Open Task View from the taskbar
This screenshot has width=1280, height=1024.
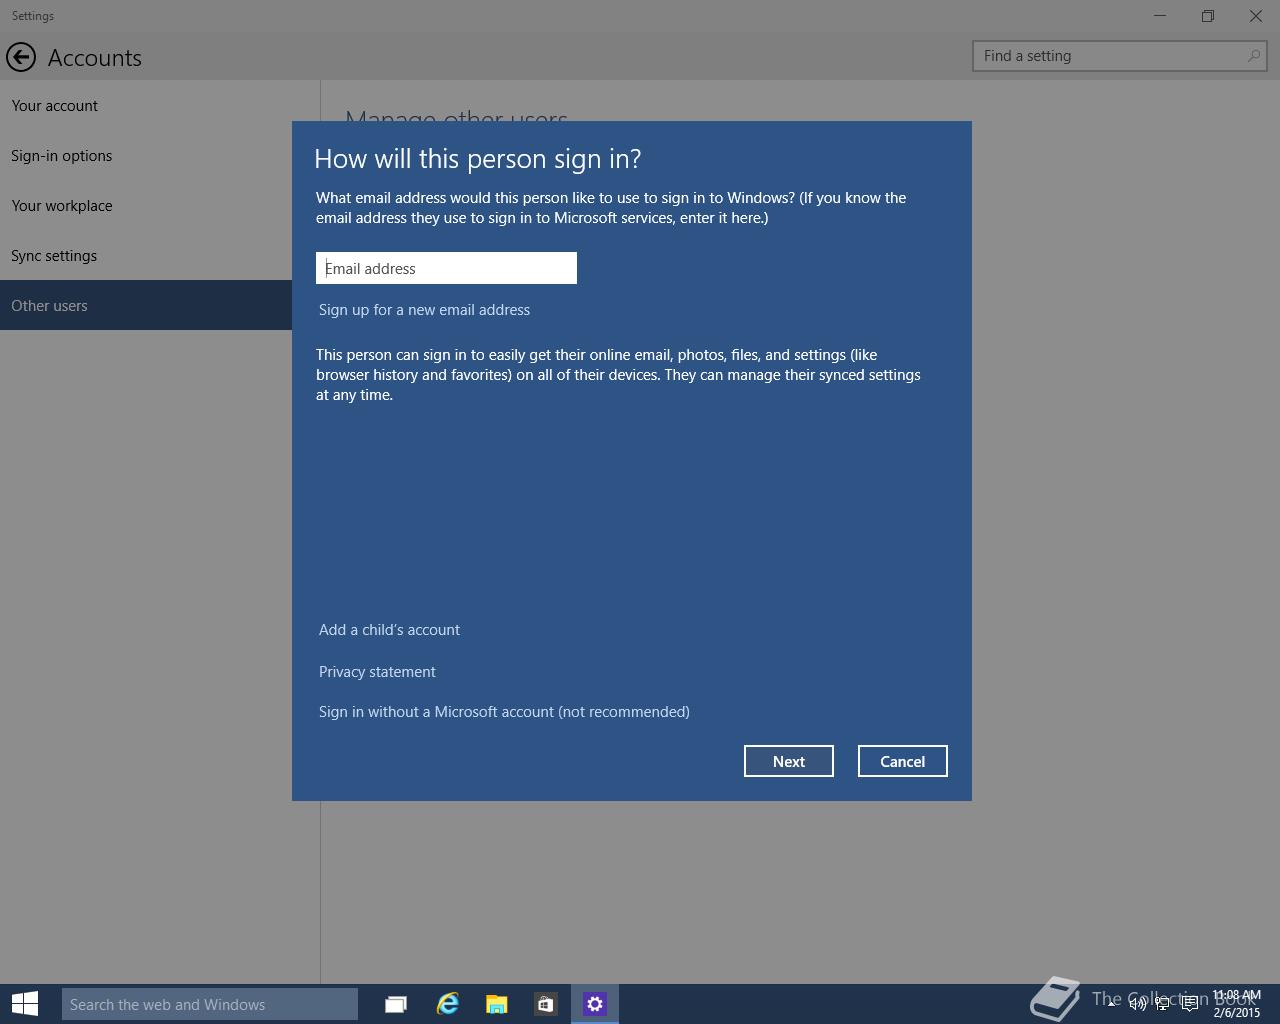pos(396,1004)
